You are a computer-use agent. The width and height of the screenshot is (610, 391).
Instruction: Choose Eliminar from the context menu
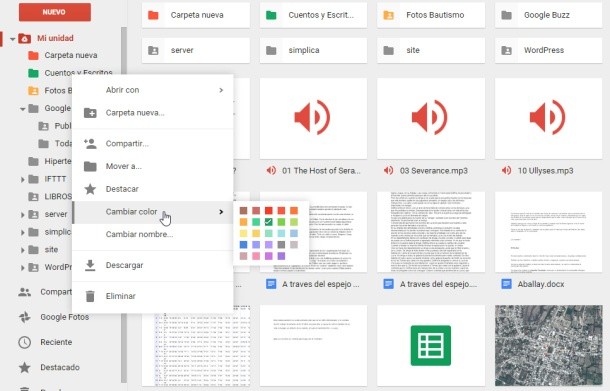pyautogui.click(x=152, y=296)
